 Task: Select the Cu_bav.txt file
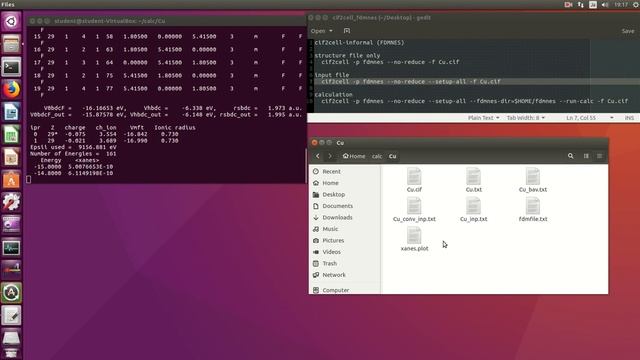pyautogui.click(x=533, y=180)
